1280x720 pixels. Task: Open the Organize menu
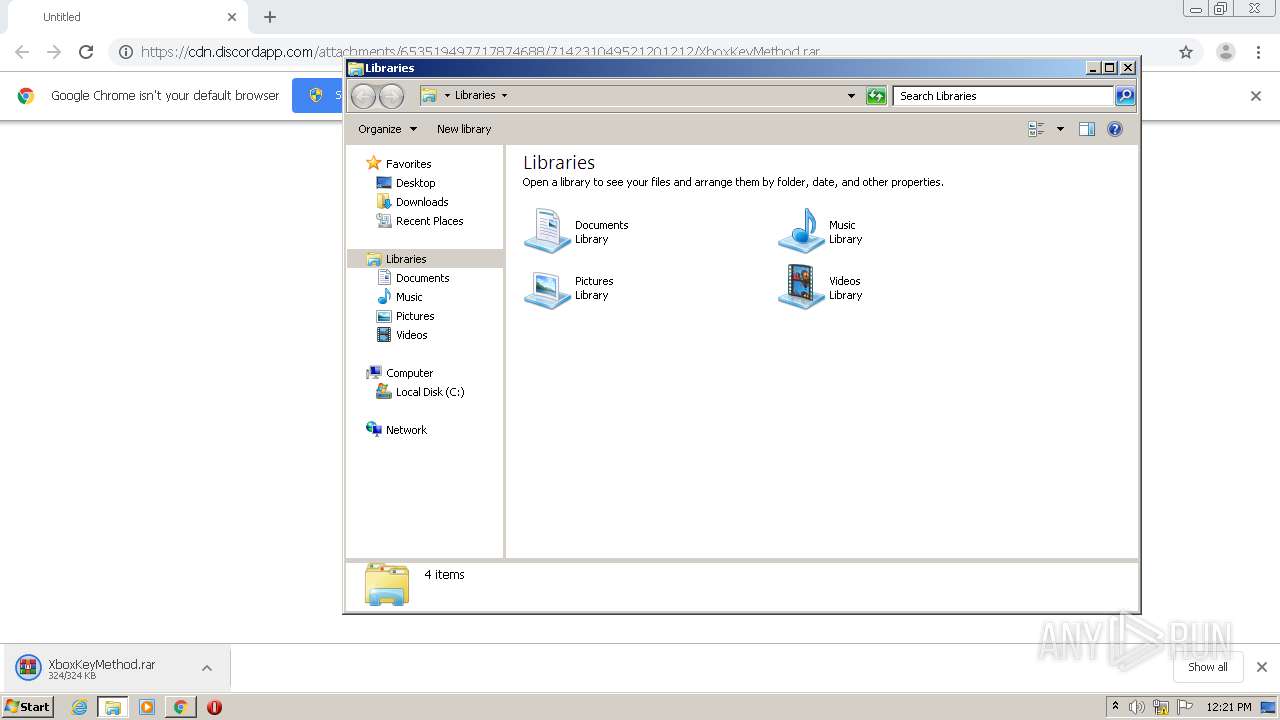[x=387, y=129]
